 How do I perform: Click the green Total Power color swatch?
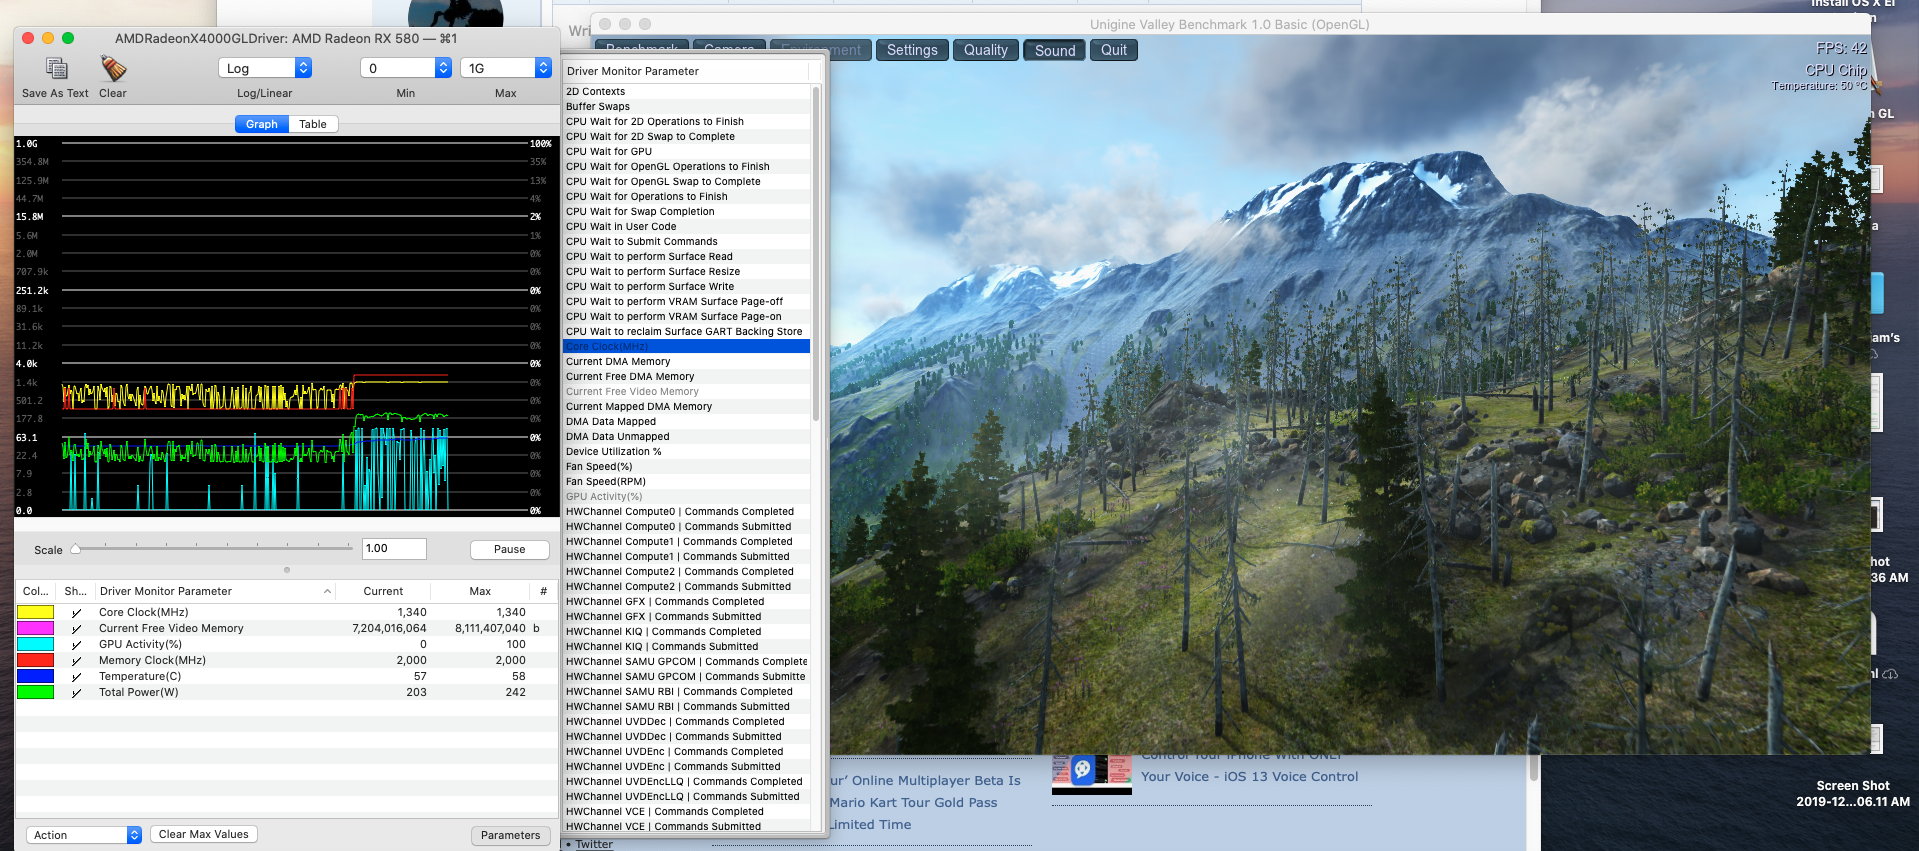[x=36, y=692]
